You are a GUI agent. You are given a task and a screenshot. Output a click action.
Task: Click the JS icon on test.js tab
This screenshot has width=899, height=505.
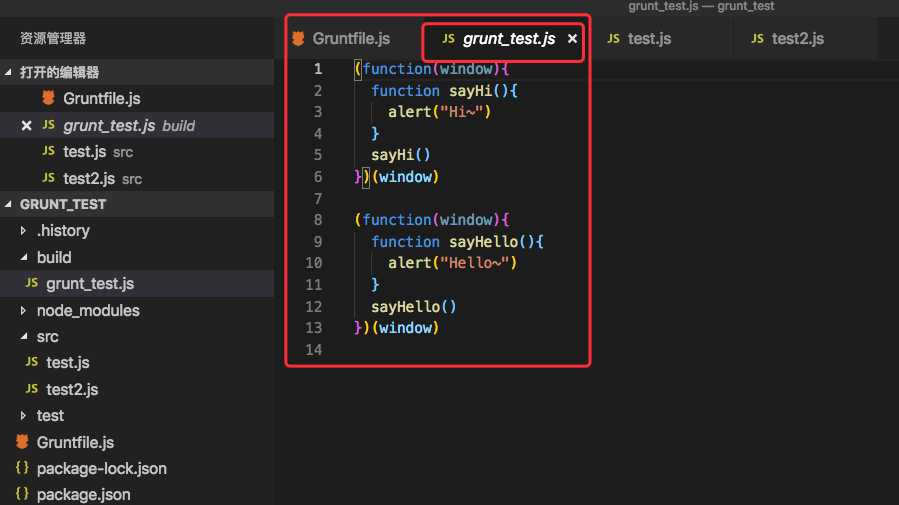coord(613,38)
